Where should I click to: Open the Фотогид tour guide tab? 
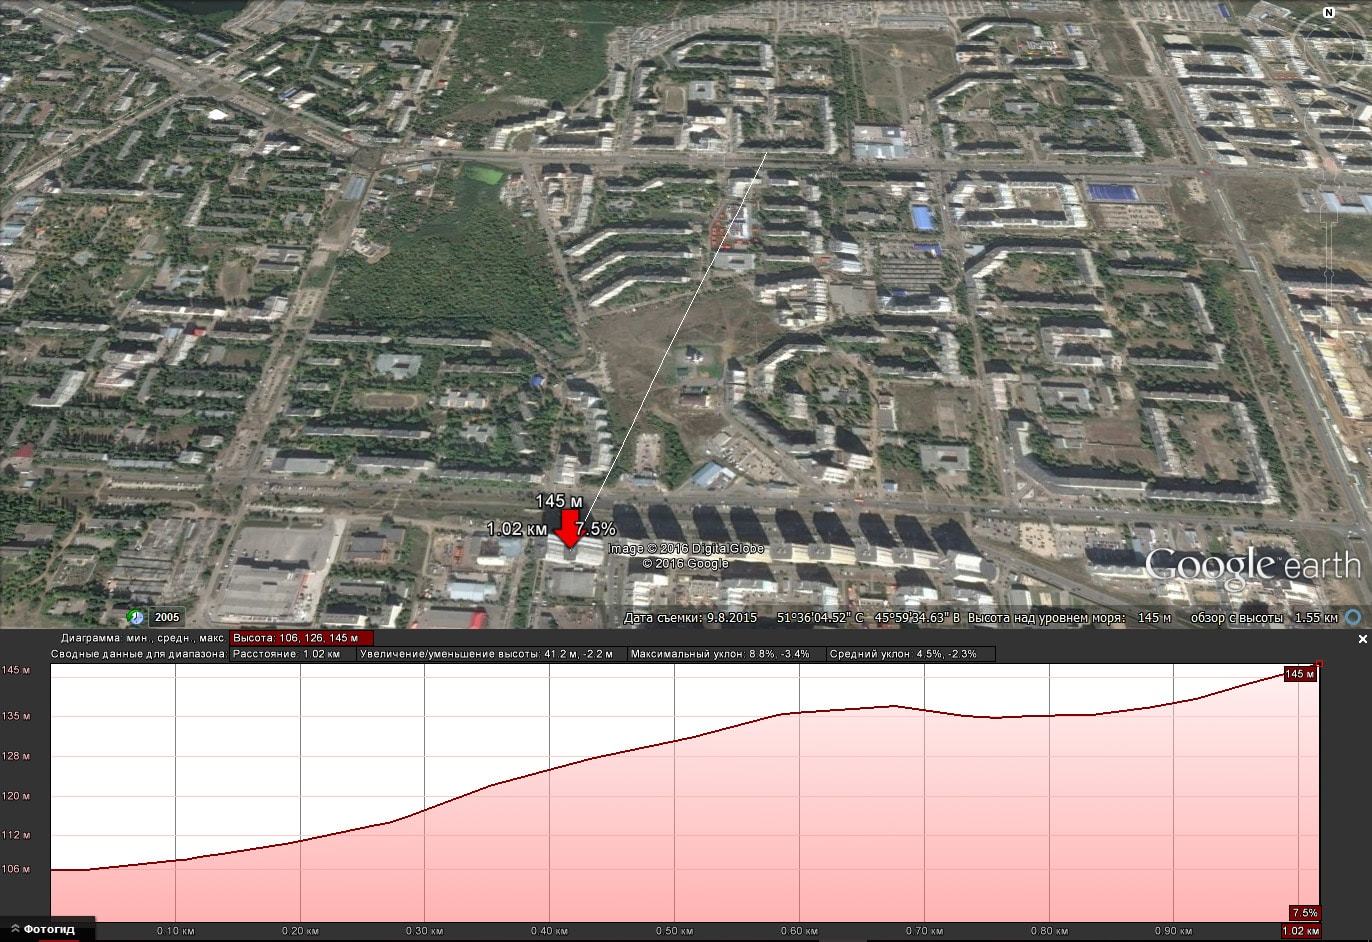tap(48, 929)
